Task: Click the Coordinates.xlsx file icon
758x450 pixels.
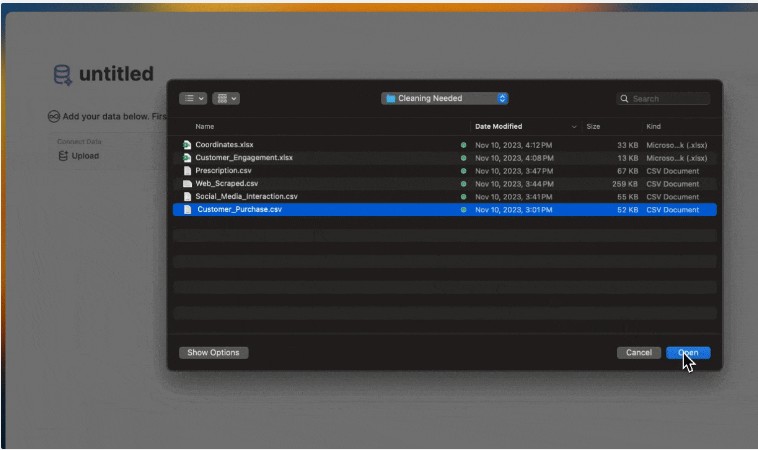Action: [x=187, y=145]
